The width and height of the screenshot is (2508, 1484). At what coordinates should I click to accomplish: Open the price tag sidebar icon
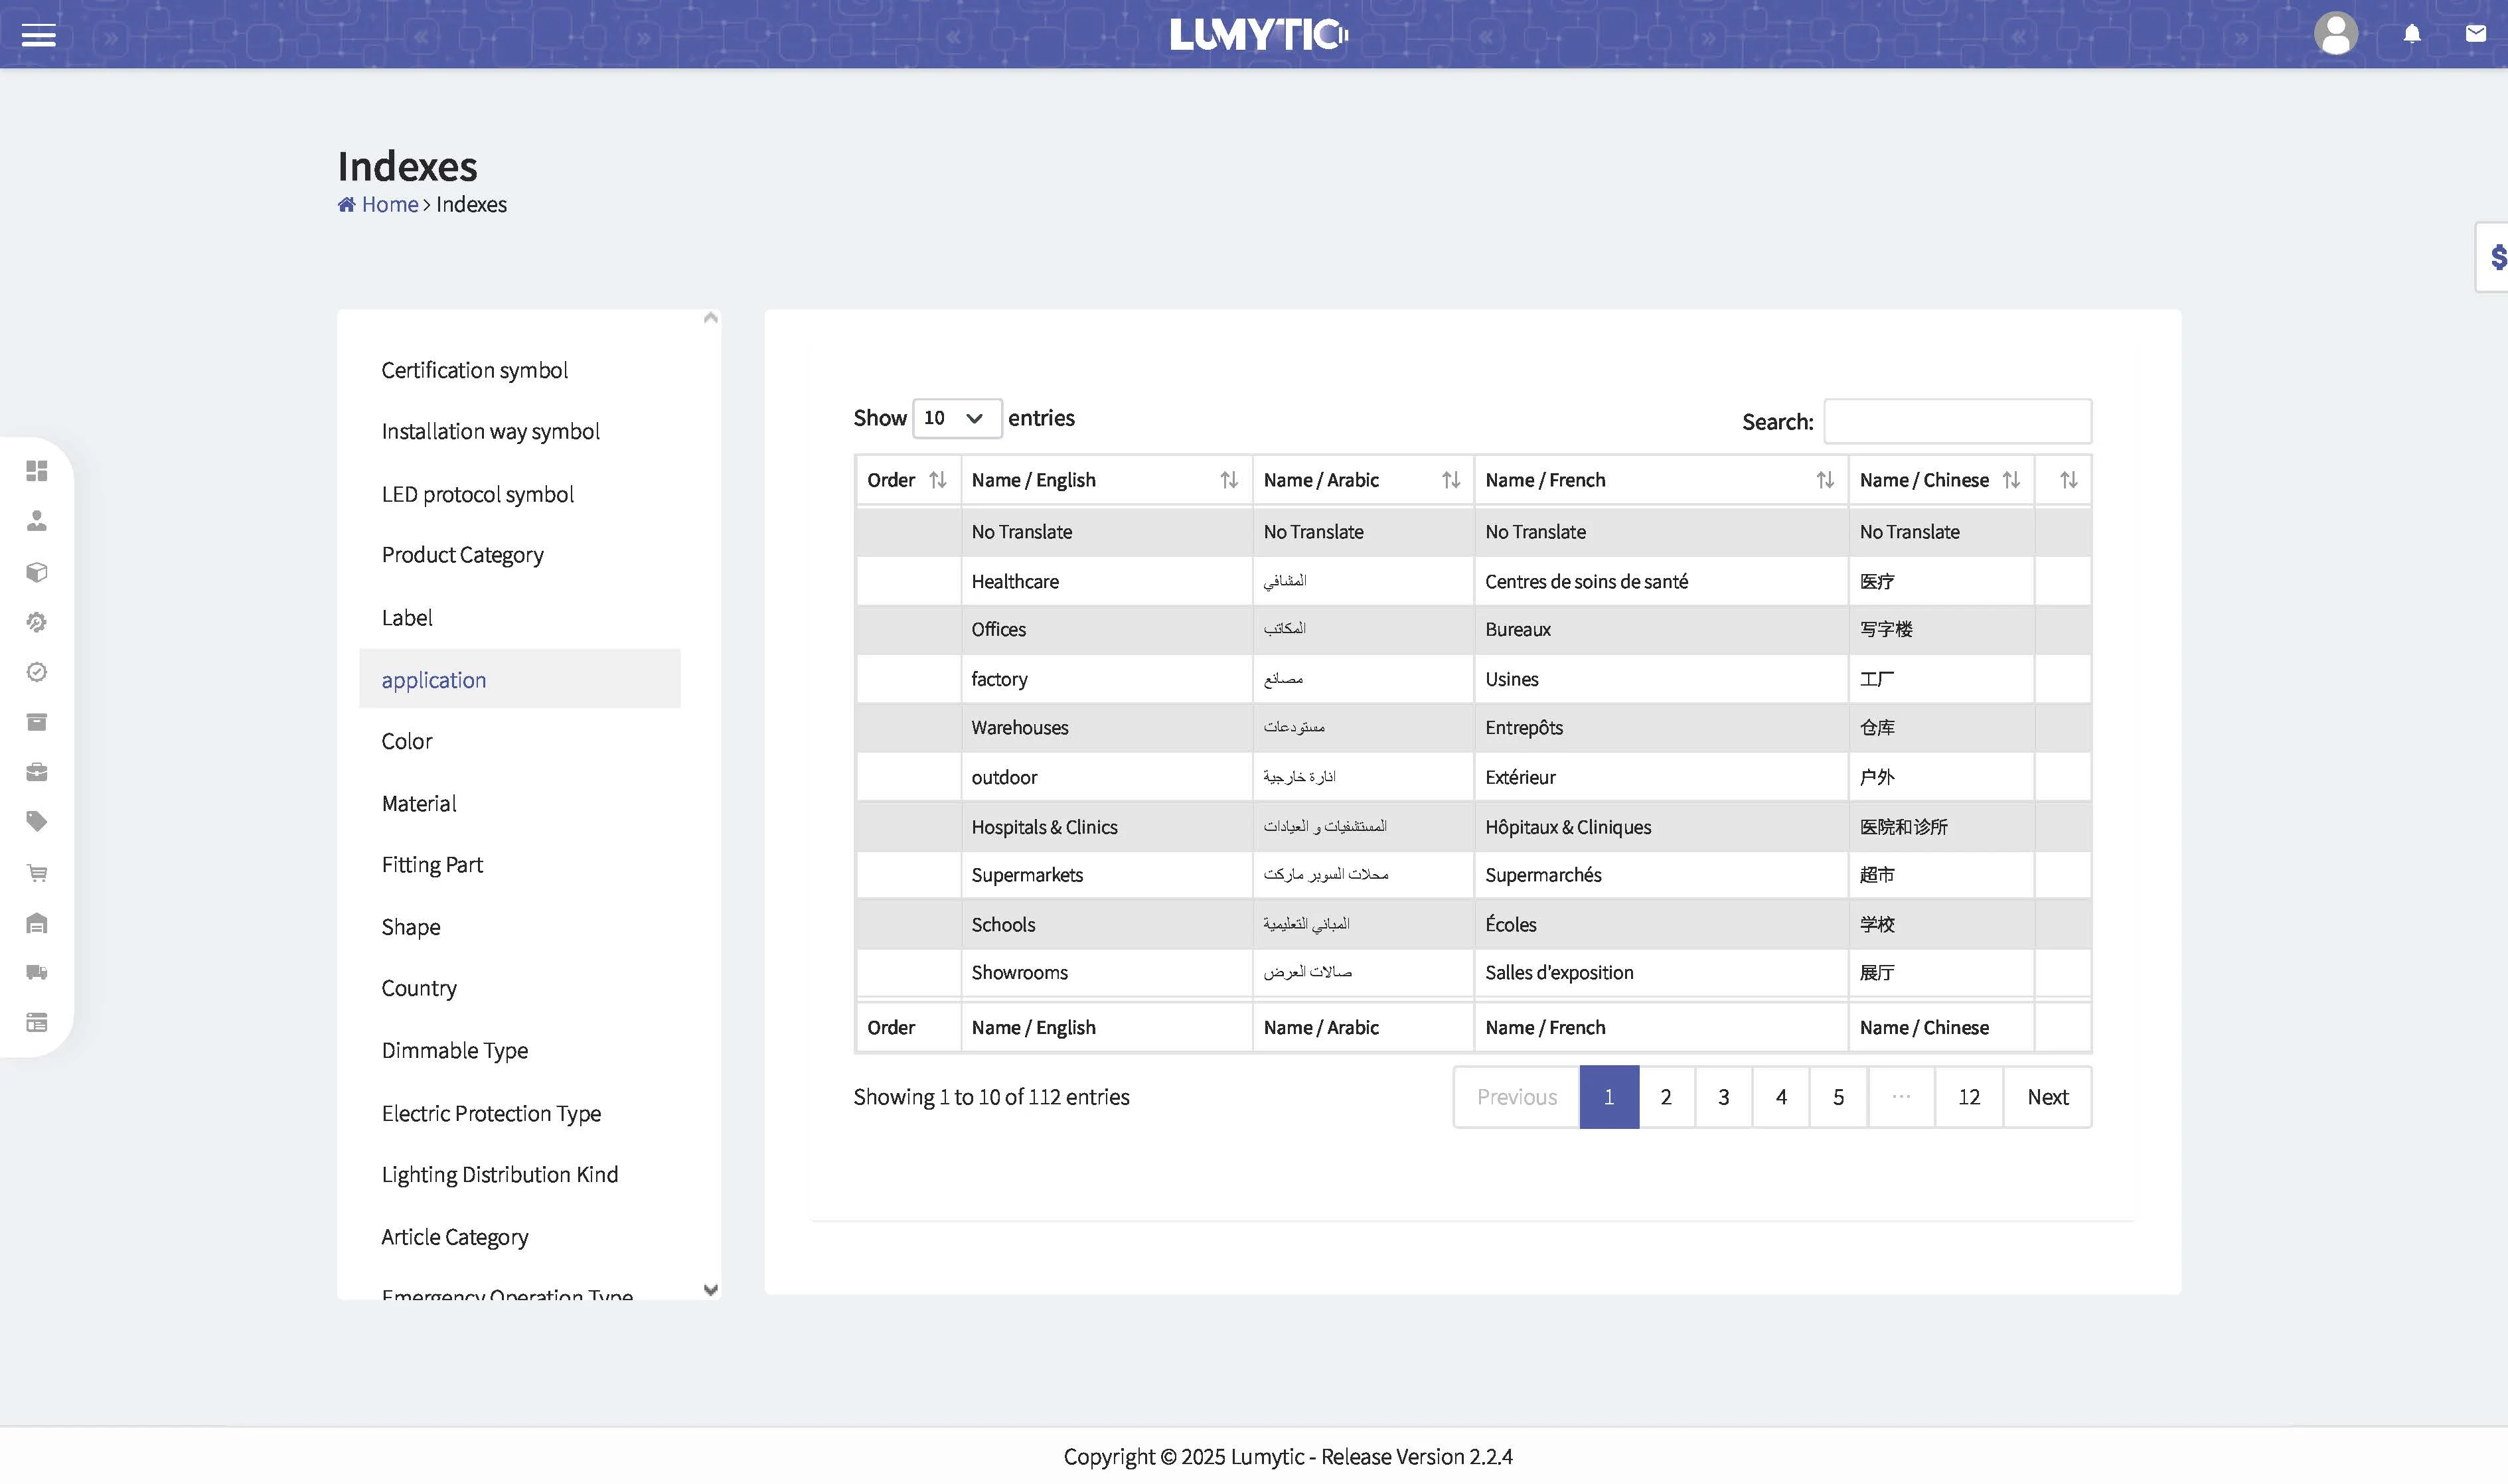pyautogui.click(x=37, y=822)
